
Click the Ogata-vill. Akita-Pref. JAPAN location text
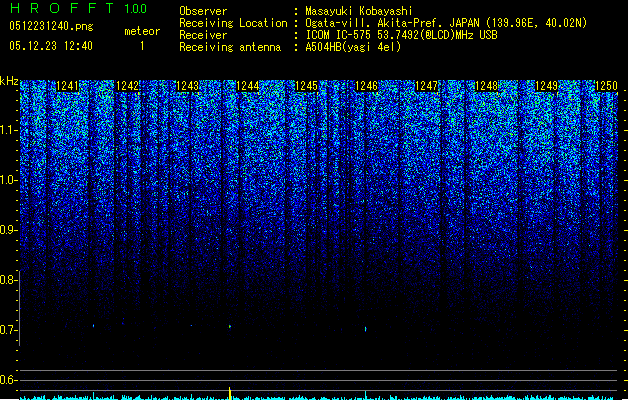(446, 23)
